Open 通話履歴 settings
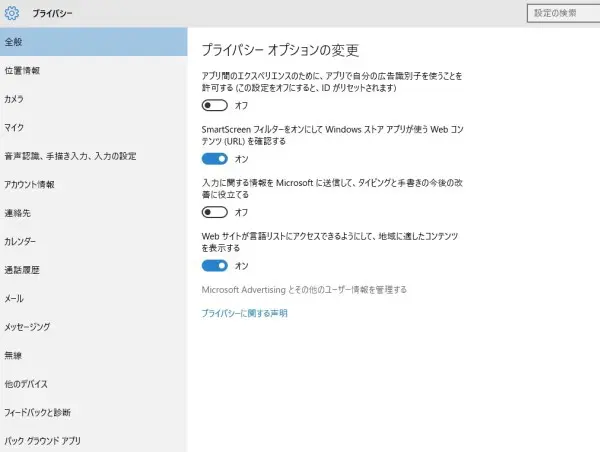Image resolution: width=600 pixels, height=452 pixels. point(94,270)
